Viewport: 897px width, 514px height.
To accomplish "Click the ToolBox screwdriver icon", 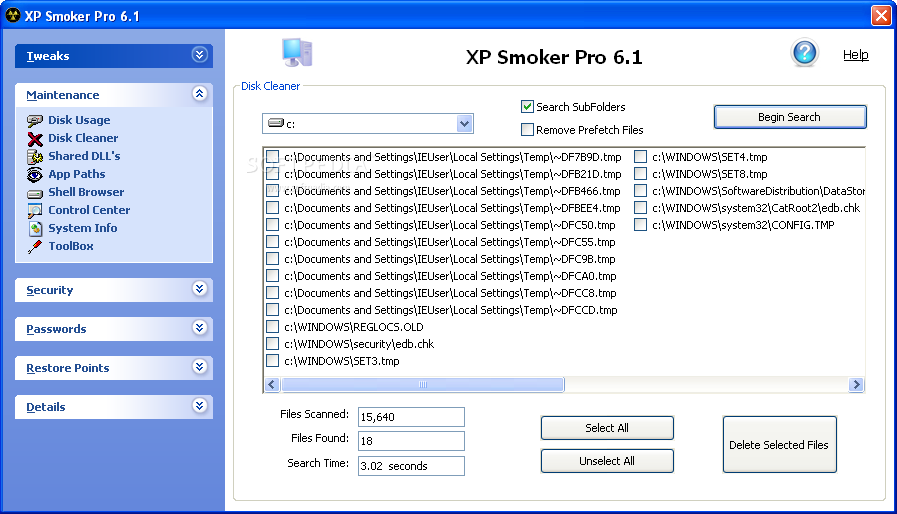I will pos(35,247).
